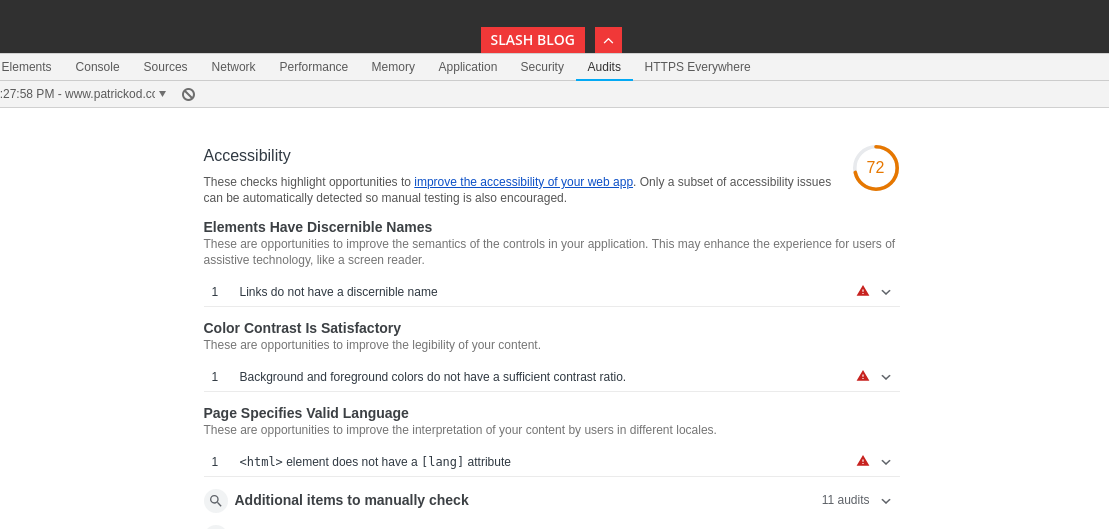Screen dimensions: 1109x529
Task: Click 'Elements Have Discernible Names' heading
Action: [318, 227]
